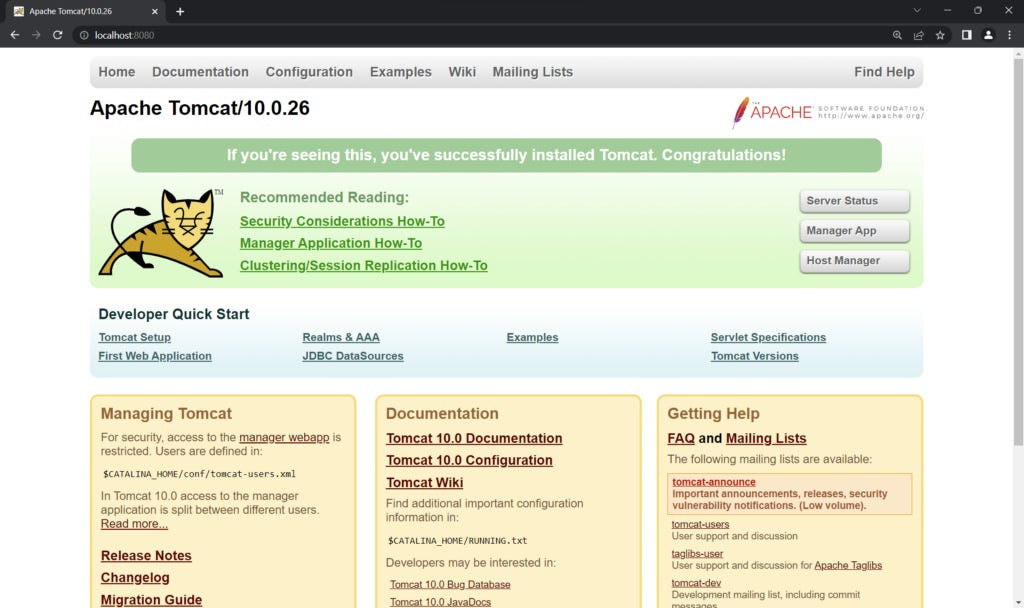Click the Tomcat cat mascot image

pos(161,232)
